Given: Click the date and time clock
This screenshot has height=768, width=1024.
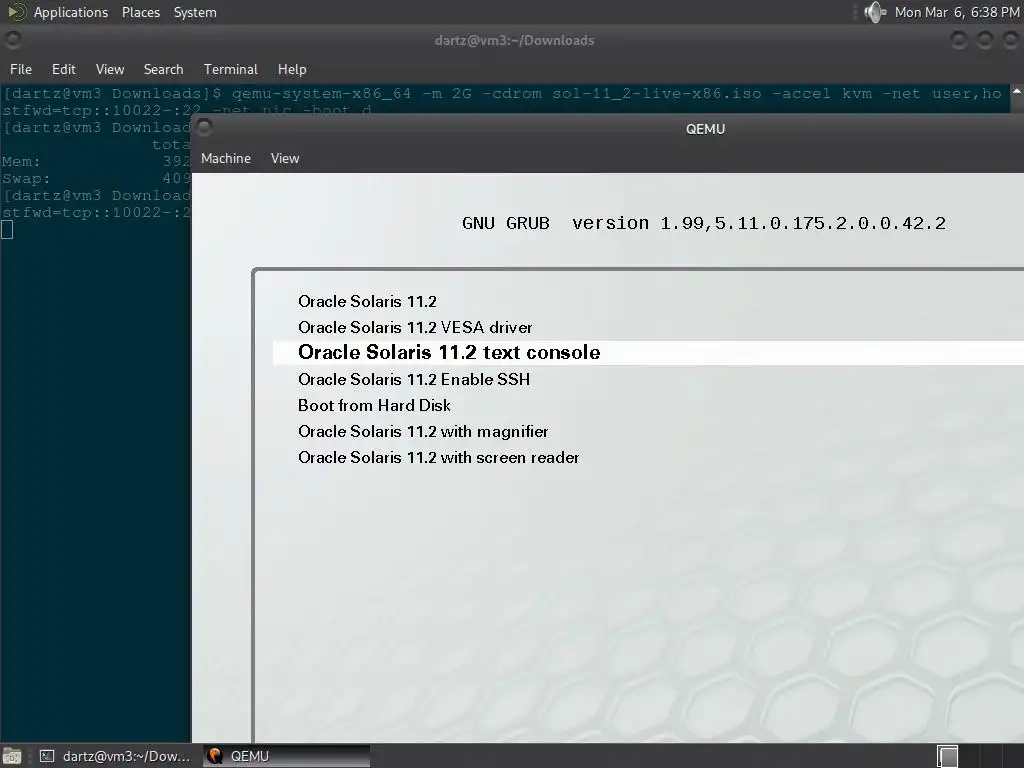Looking at the screenshot, I should 956,12.
